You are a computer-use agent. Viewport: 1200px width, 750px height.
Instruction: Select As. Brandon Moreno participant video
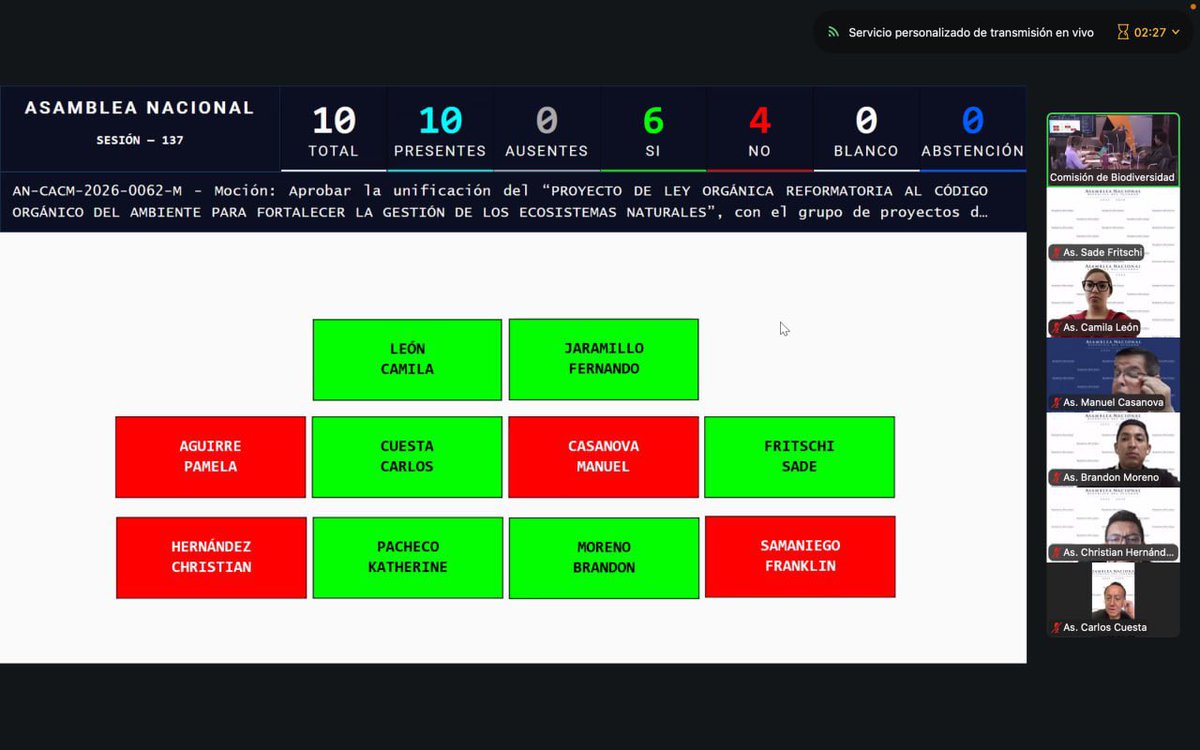click(x=1113, y=449)
